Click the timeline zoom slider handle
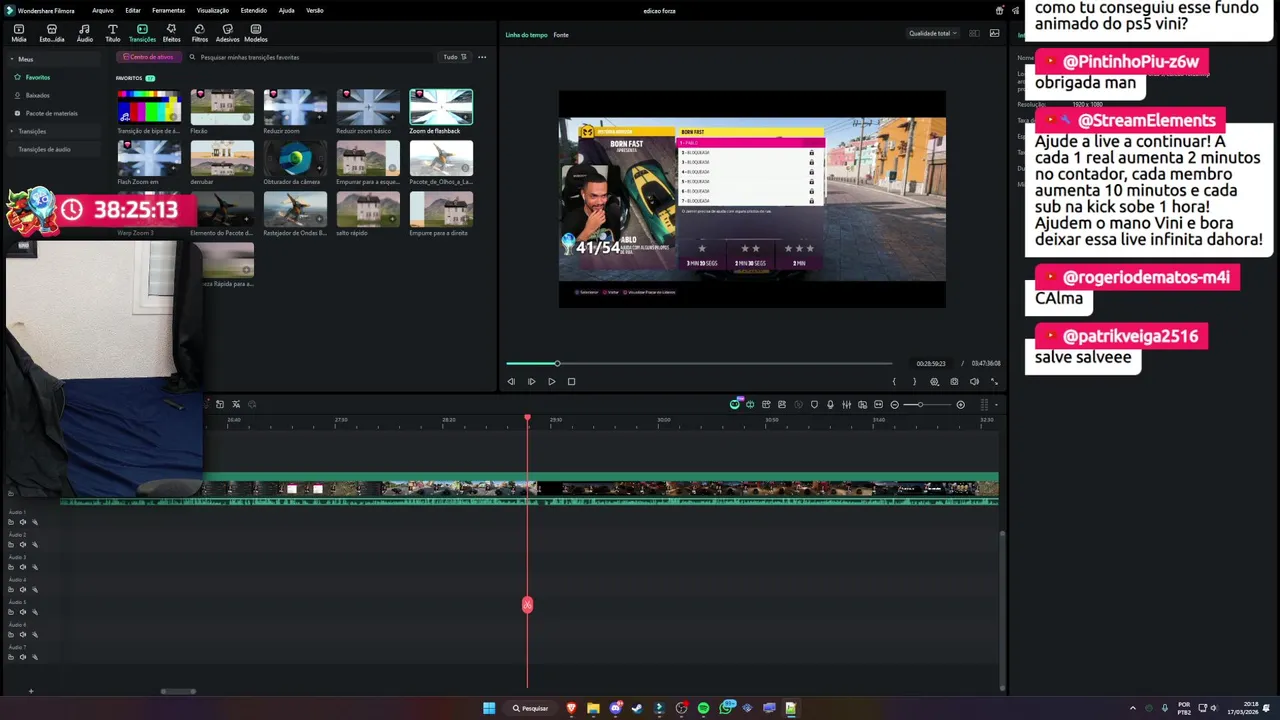This screenshot has height=720, width=1280. point(920,404)
